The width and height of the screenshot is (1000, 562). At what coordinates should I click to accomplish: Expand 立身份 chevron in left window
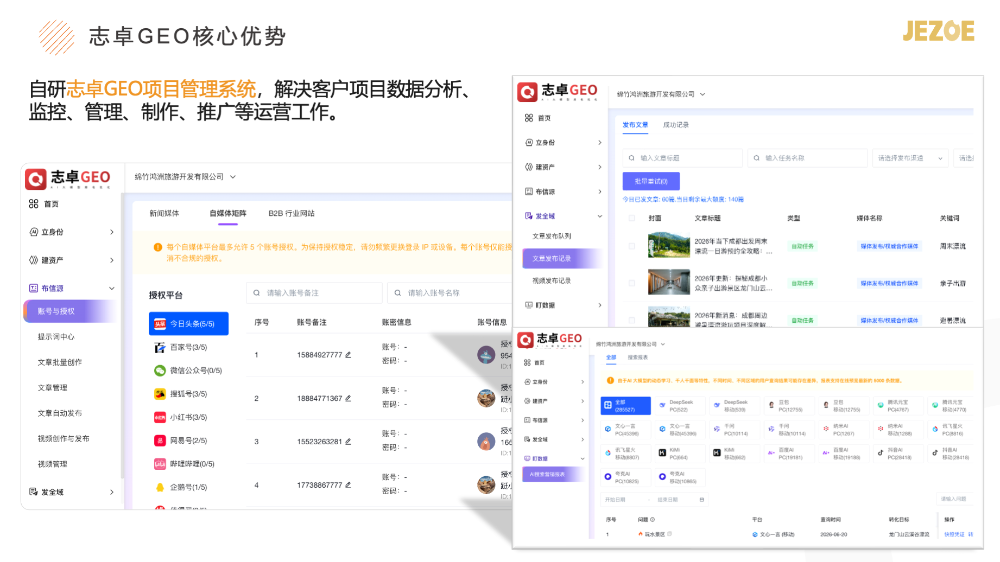(112, 232)
